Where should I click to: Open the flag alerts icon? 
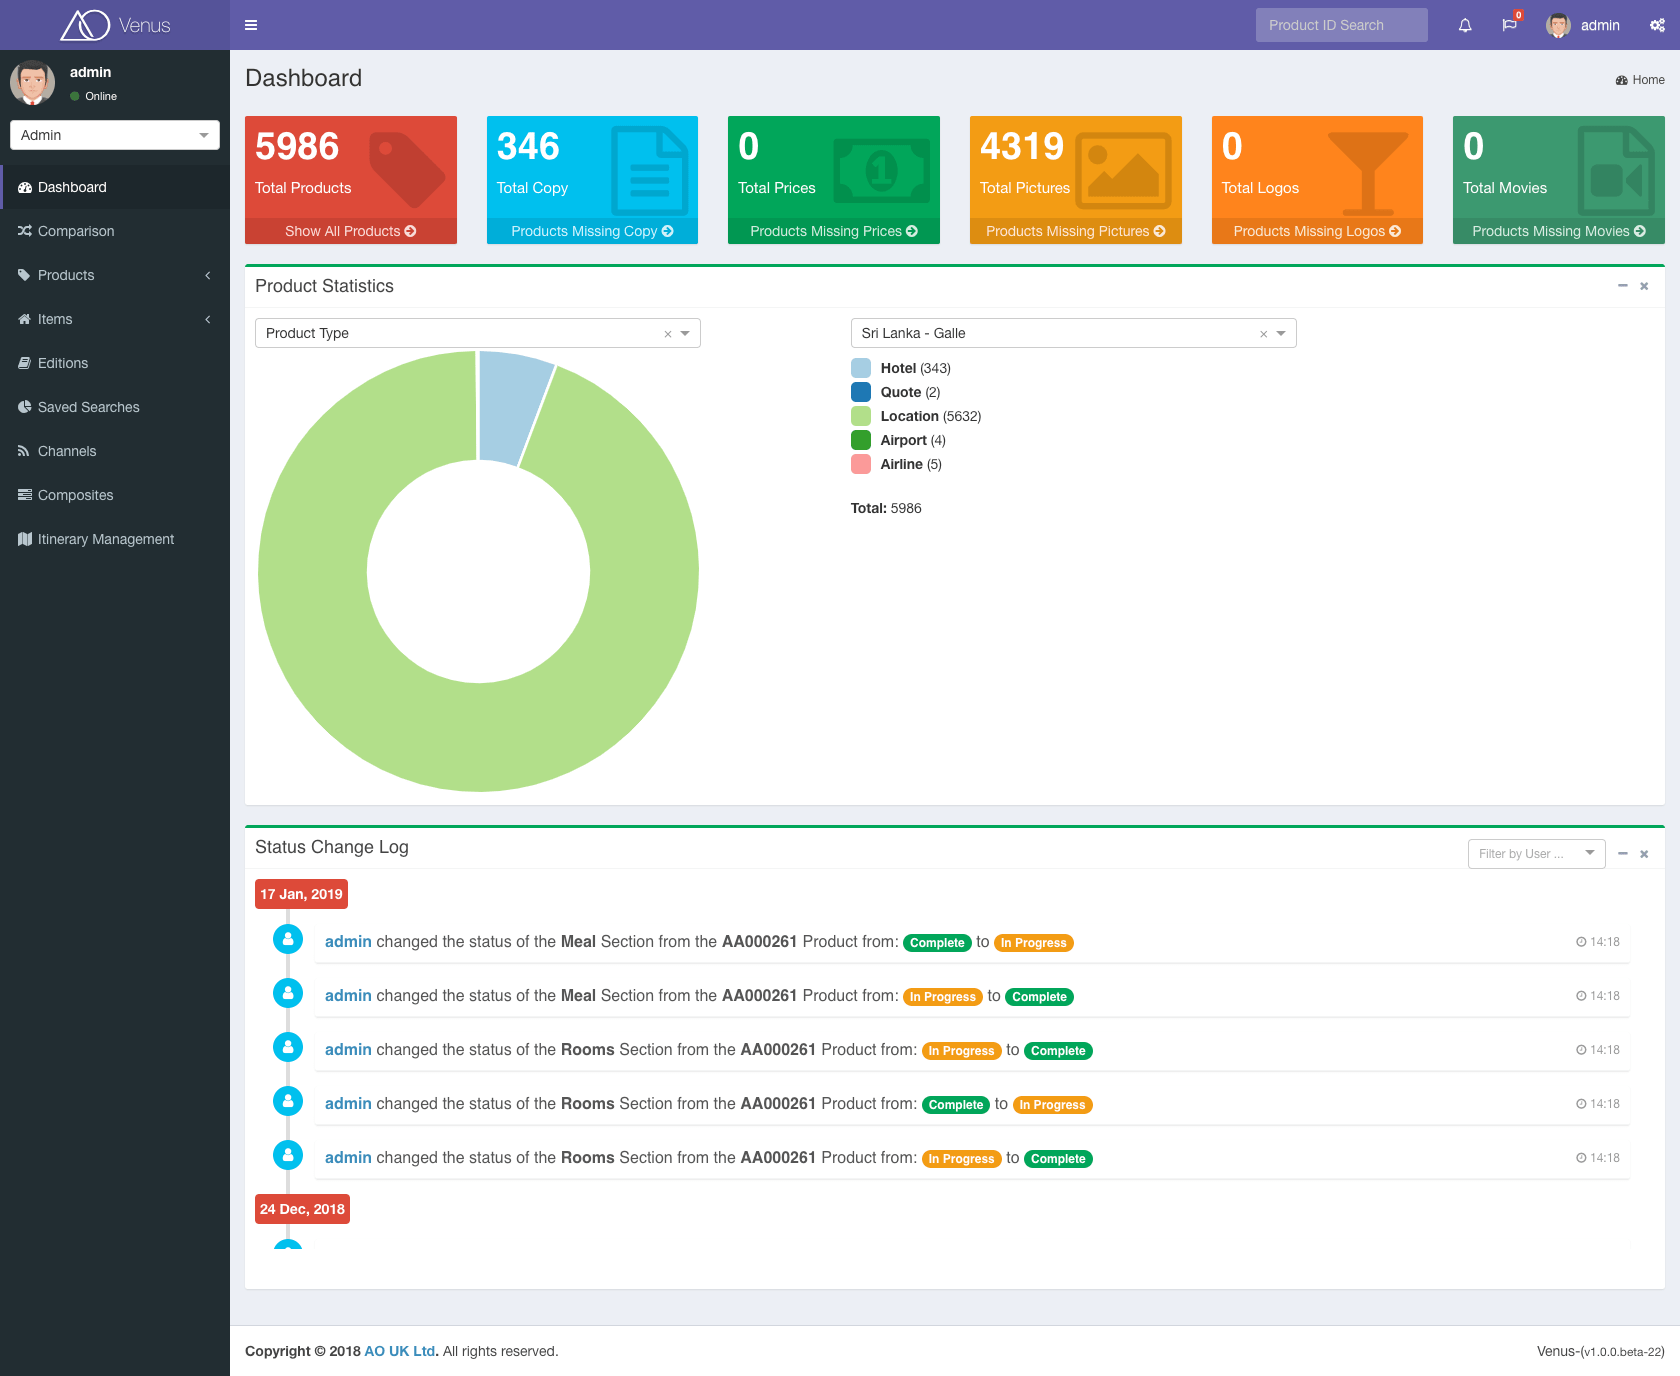point(1509,25)
